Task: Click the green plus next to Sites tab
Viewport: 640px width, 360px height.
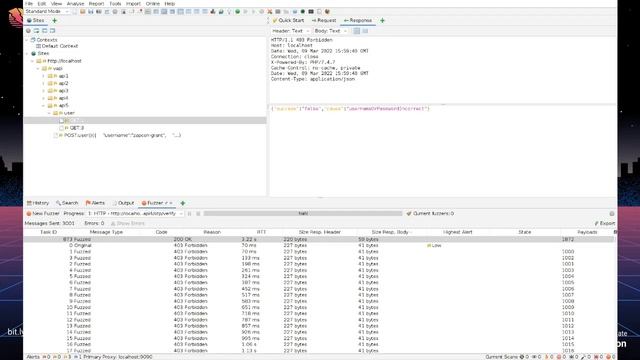Action: (54, 20)
